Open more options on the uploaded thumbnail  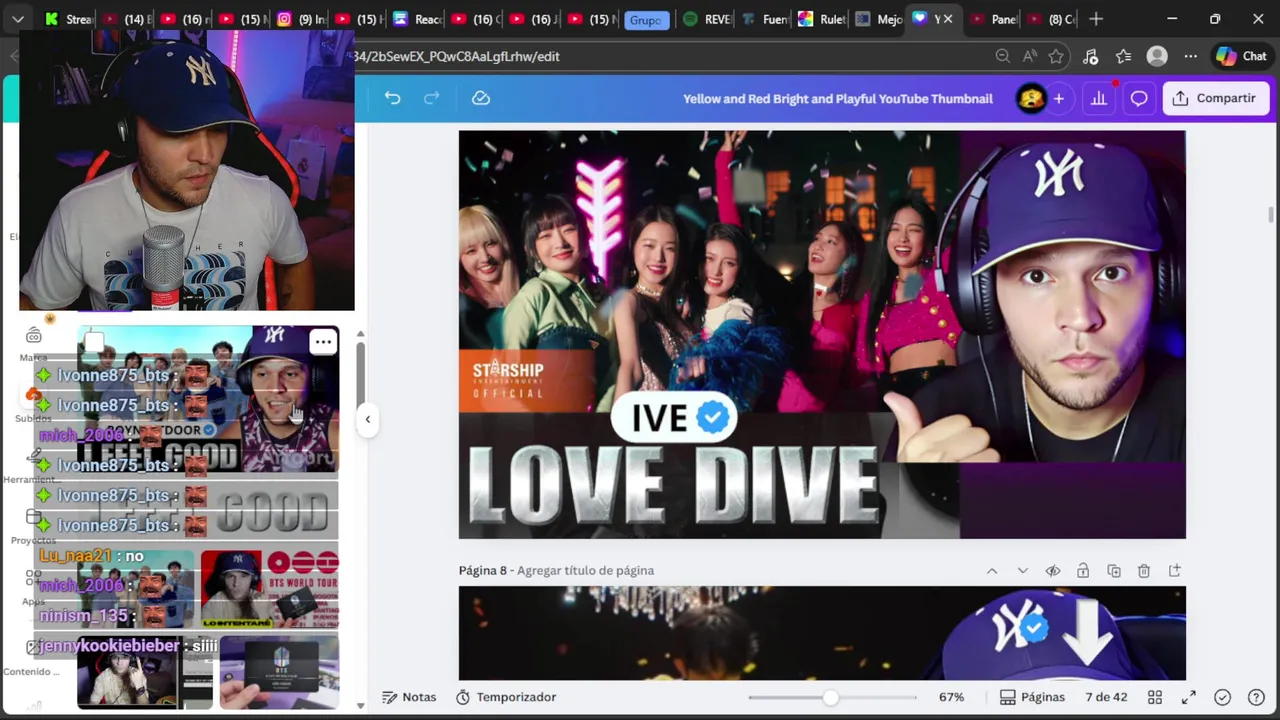[x=323, y=342]
